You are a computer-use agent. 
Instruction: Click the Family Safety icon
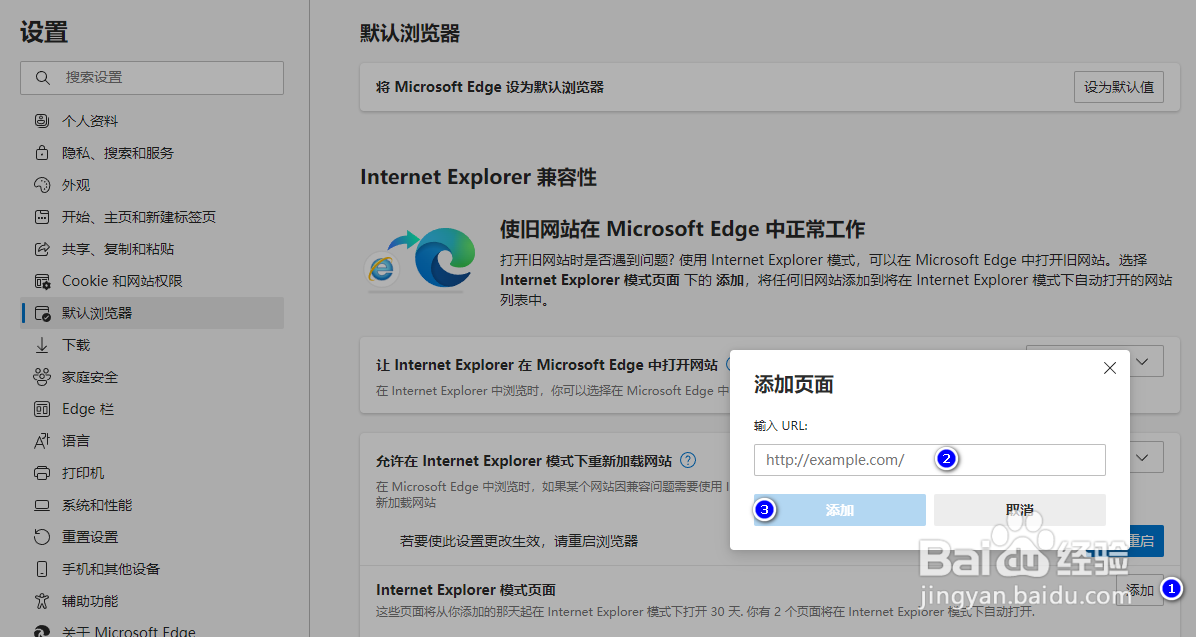tap(42, 377)
